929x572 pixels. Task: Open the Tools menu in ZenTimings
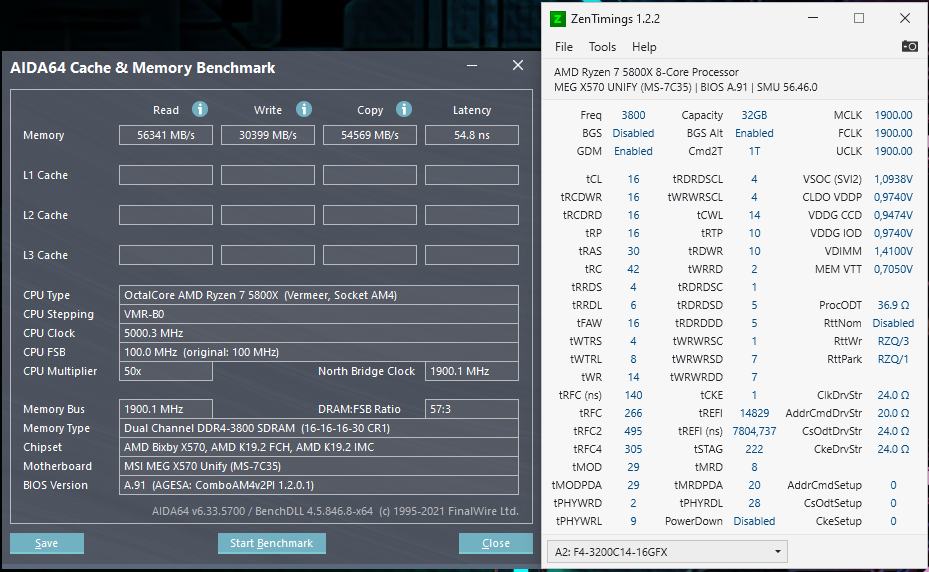(x=602, y=47)
